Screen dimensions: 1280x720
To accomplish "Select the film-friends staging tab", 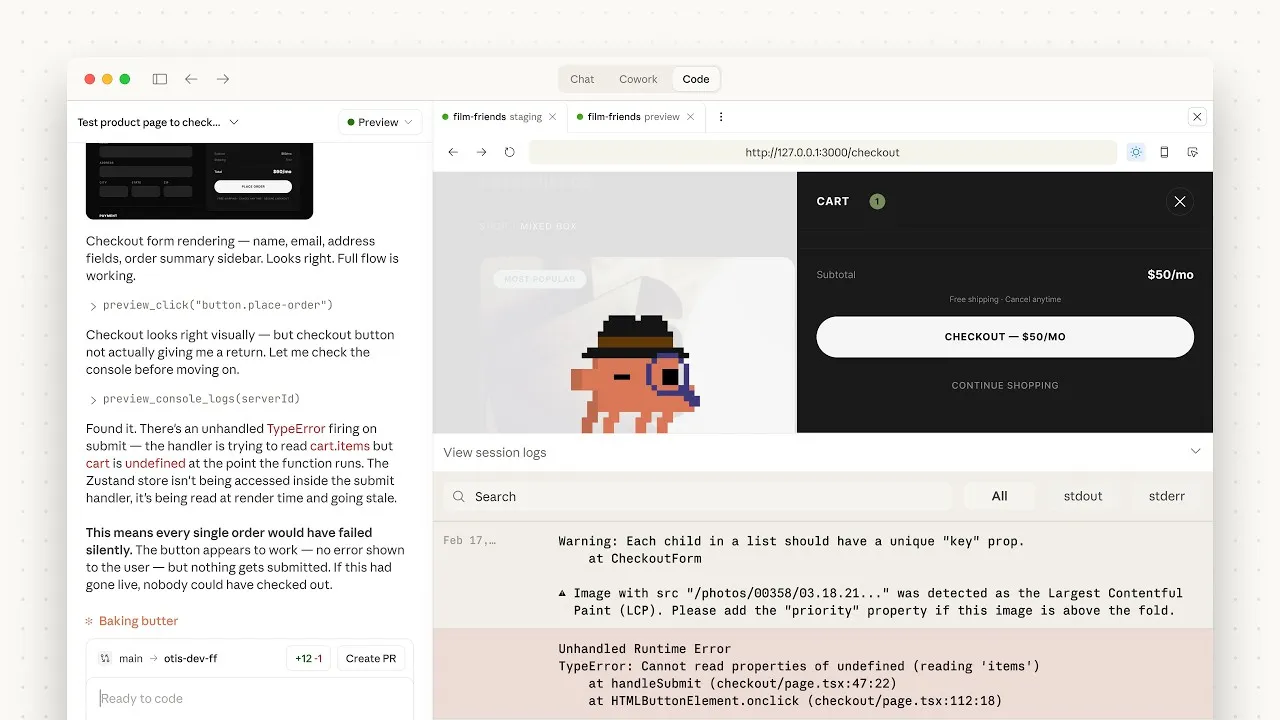I will click(497, 117).
